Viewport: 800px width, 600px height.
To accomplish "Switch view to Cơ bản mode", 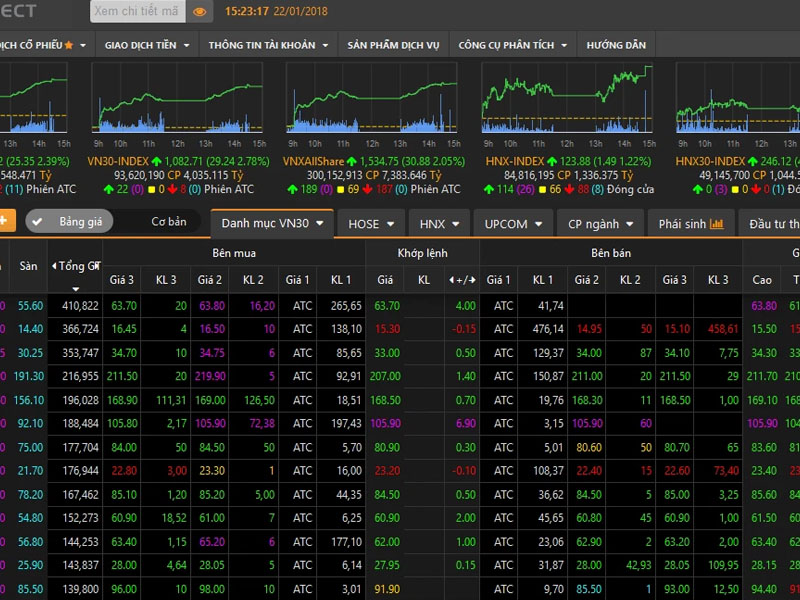I will point(168,221).
